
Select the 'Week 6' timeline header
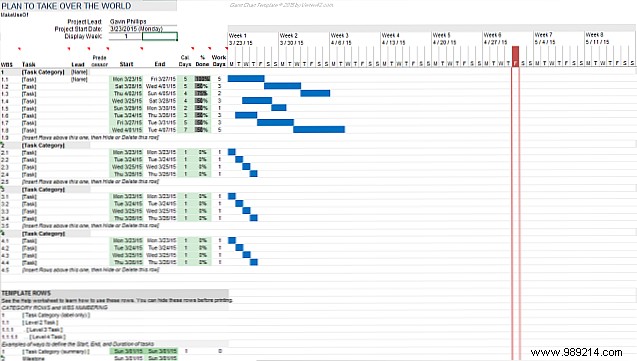click(x=492, y=35)
